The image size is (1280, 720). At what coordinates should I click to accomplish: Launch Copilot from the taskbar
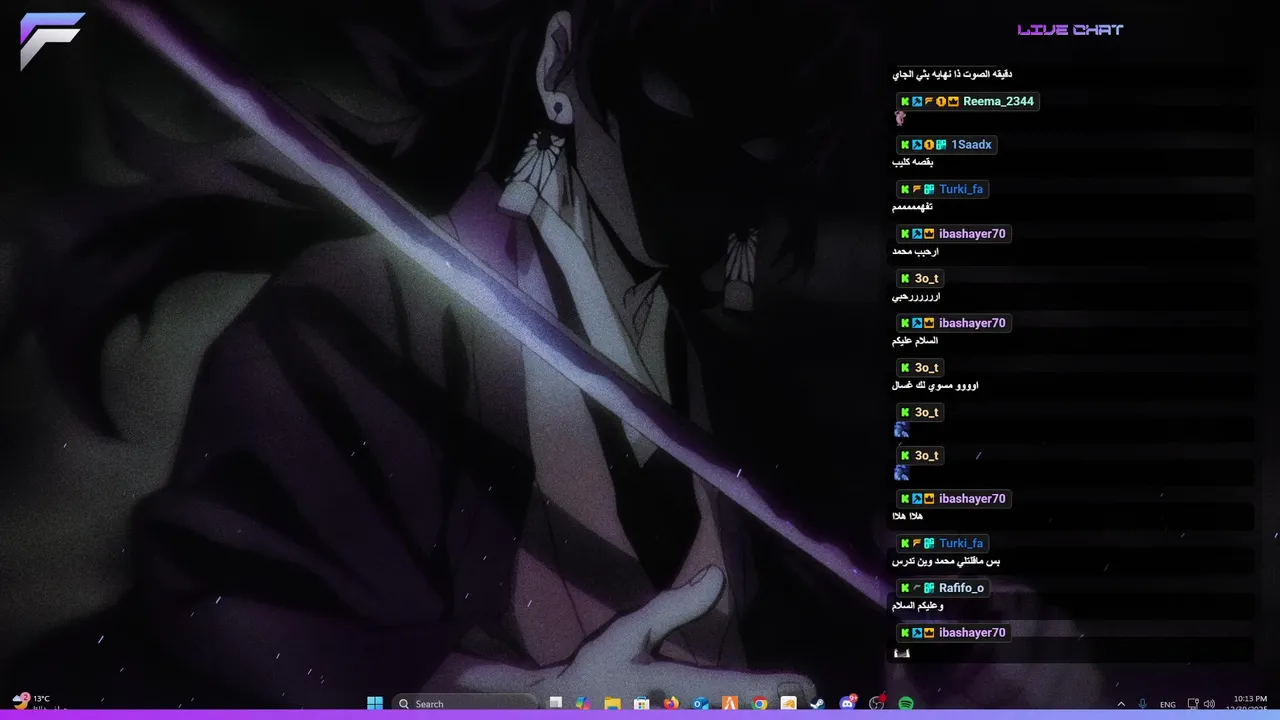click(x=583, y=703)
